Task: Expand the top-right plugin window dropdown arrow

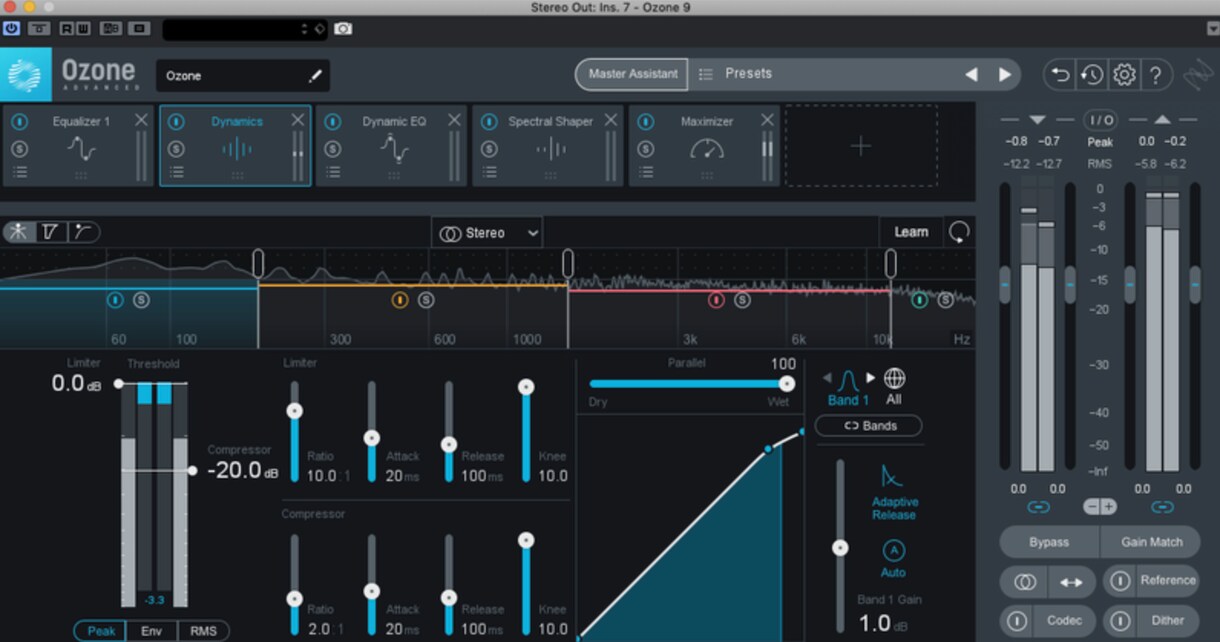Action: tap(1213, 29)
